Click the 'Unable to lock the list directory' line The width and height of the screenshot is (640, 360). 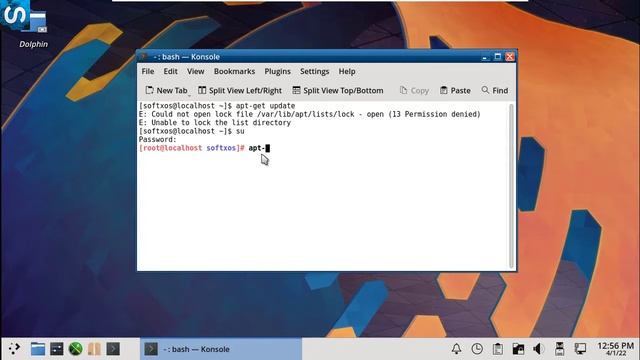pos(215,122)
